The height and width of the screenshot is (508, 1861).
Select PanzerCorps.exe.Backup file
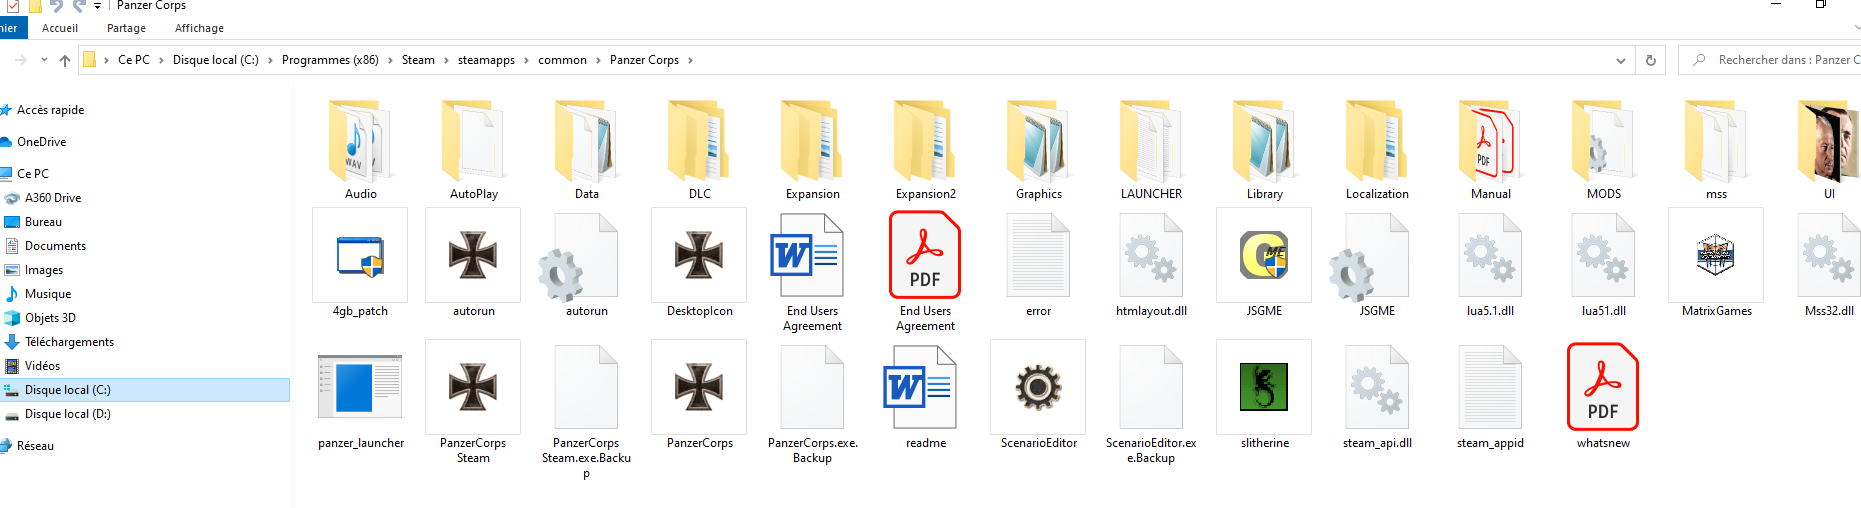coord(812,403)
